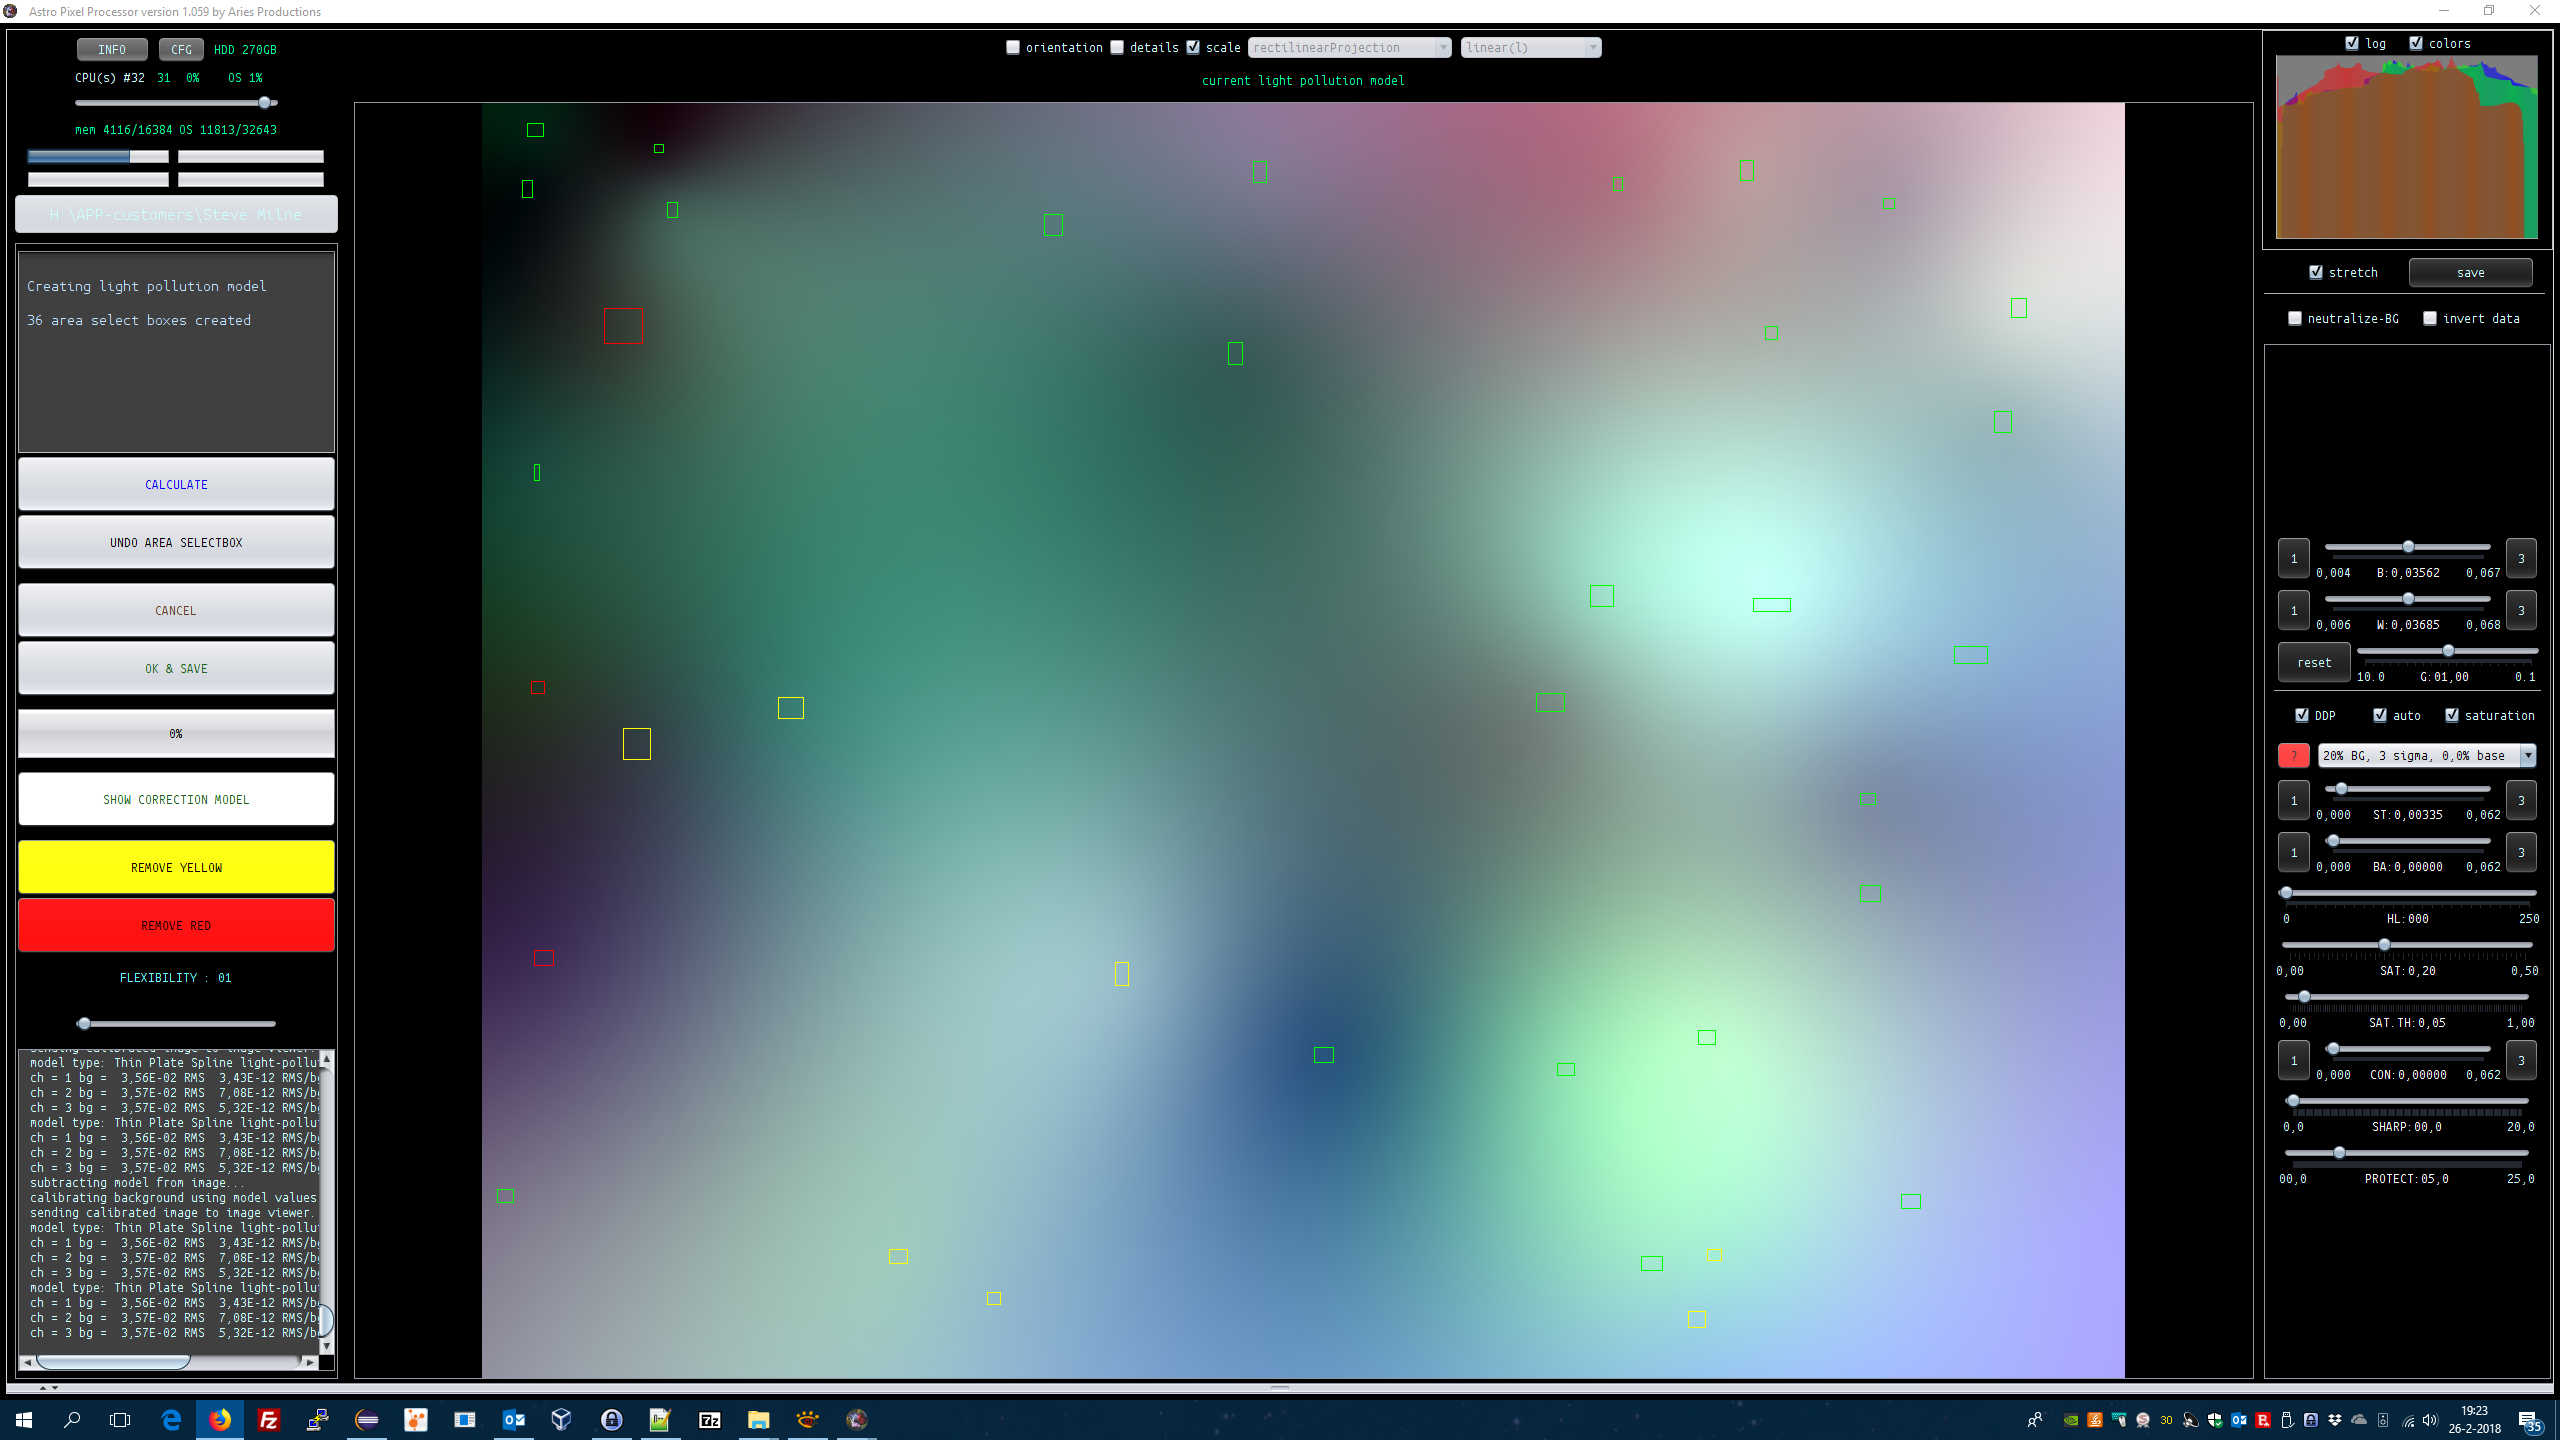Click the FLEXIBILITY slider track
The width and height of the screenshot is (2560, 1440).
(176, 1024)
